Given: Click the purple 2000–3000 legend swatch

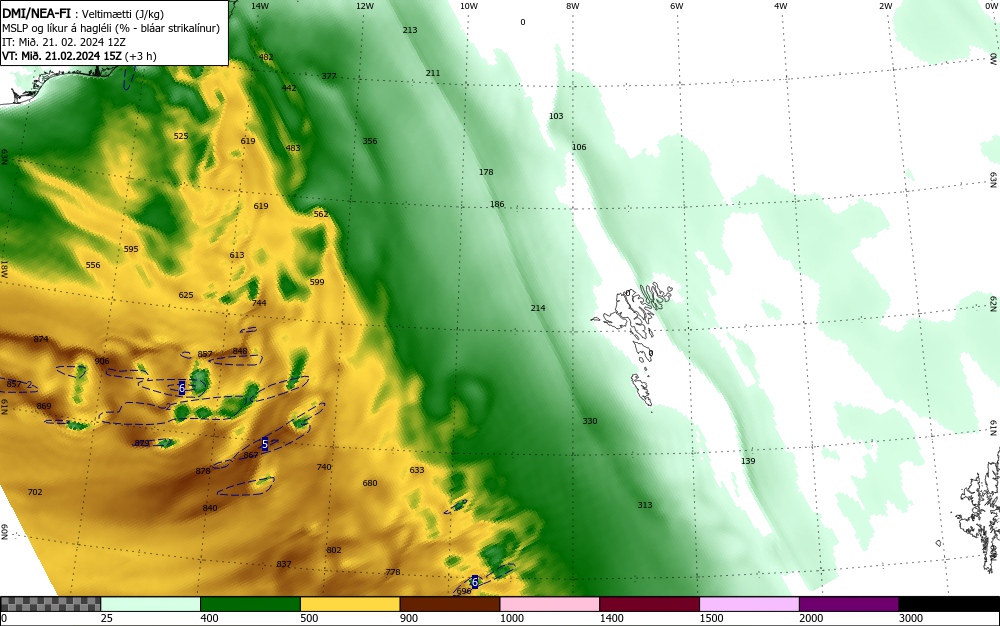Looking at the screenshot, I should [849, 604].
